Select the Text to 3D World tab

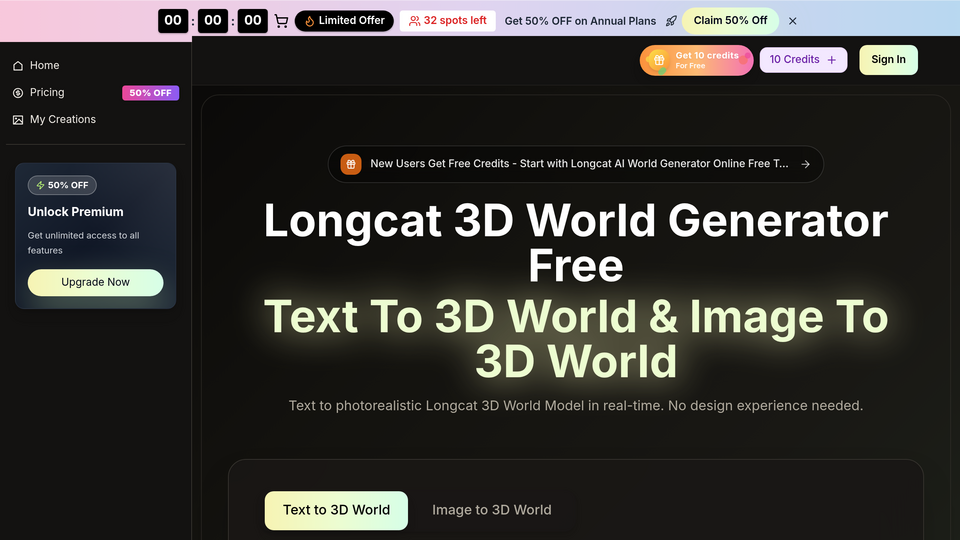tap(336, 510)
